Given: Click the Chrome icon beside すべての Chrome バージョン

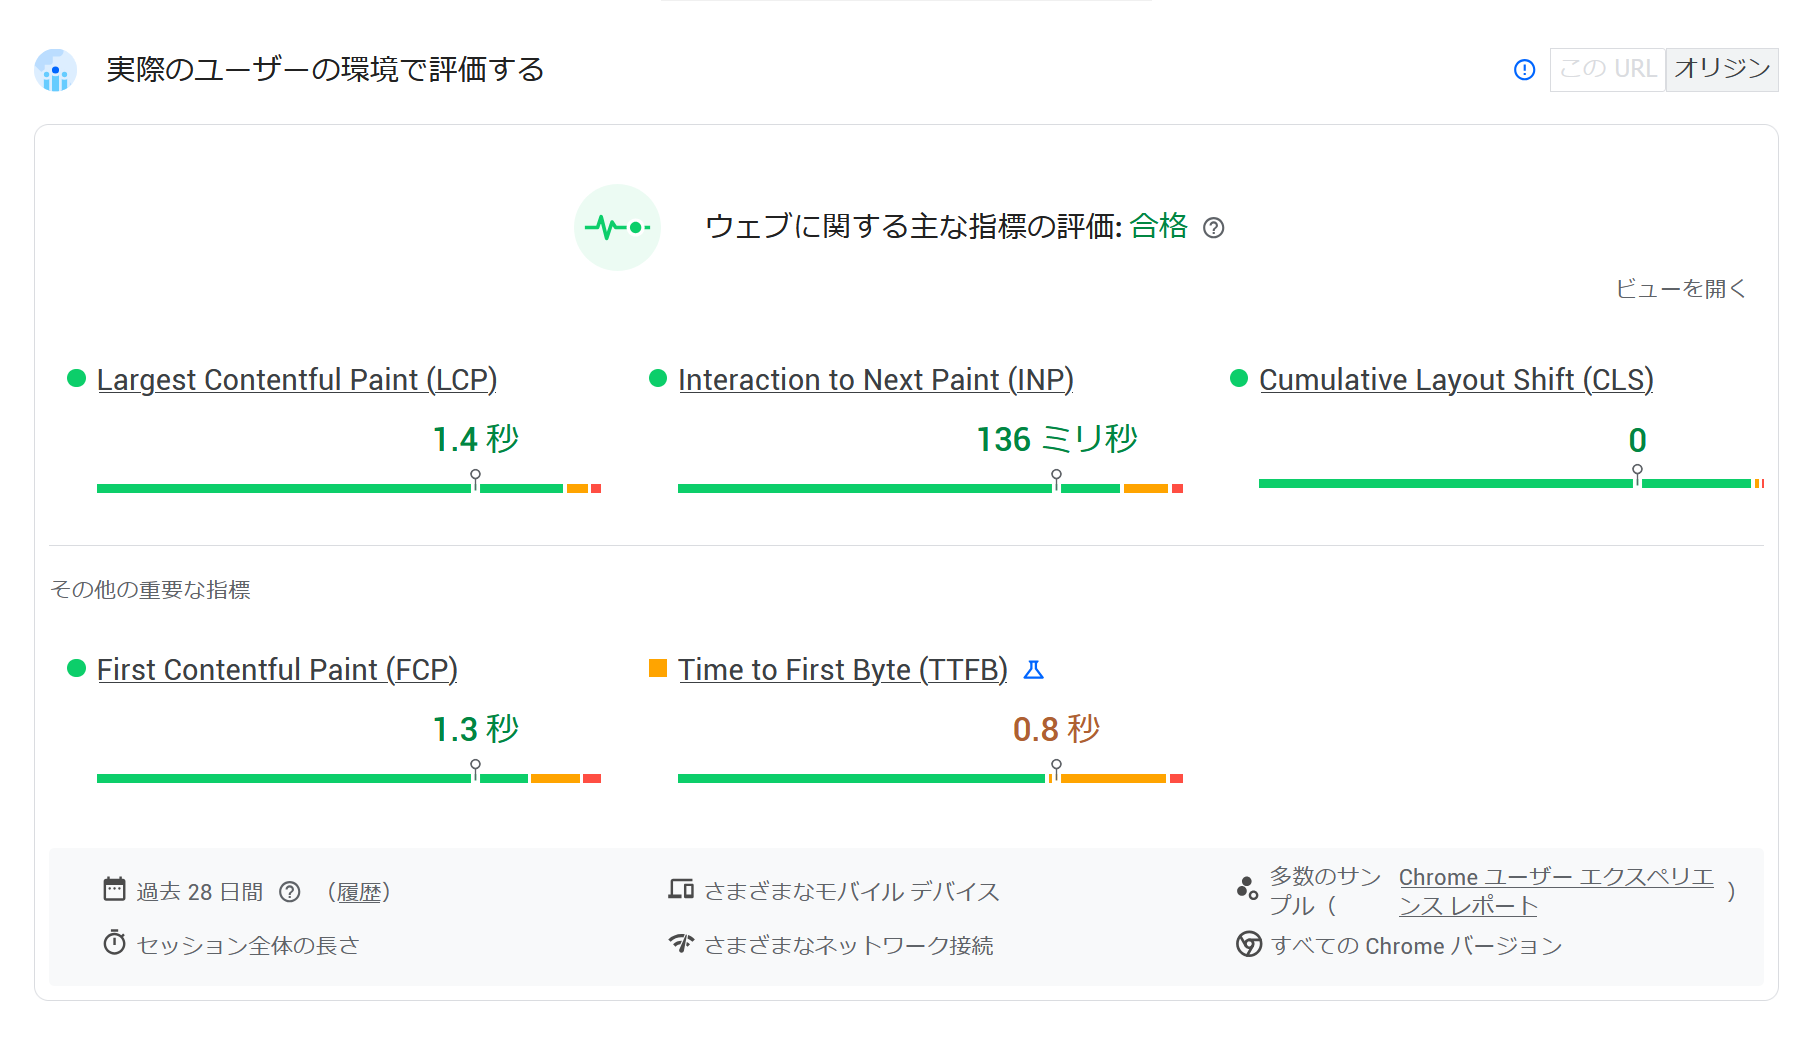Looking at the screenshot, I should pos(1248,945).
